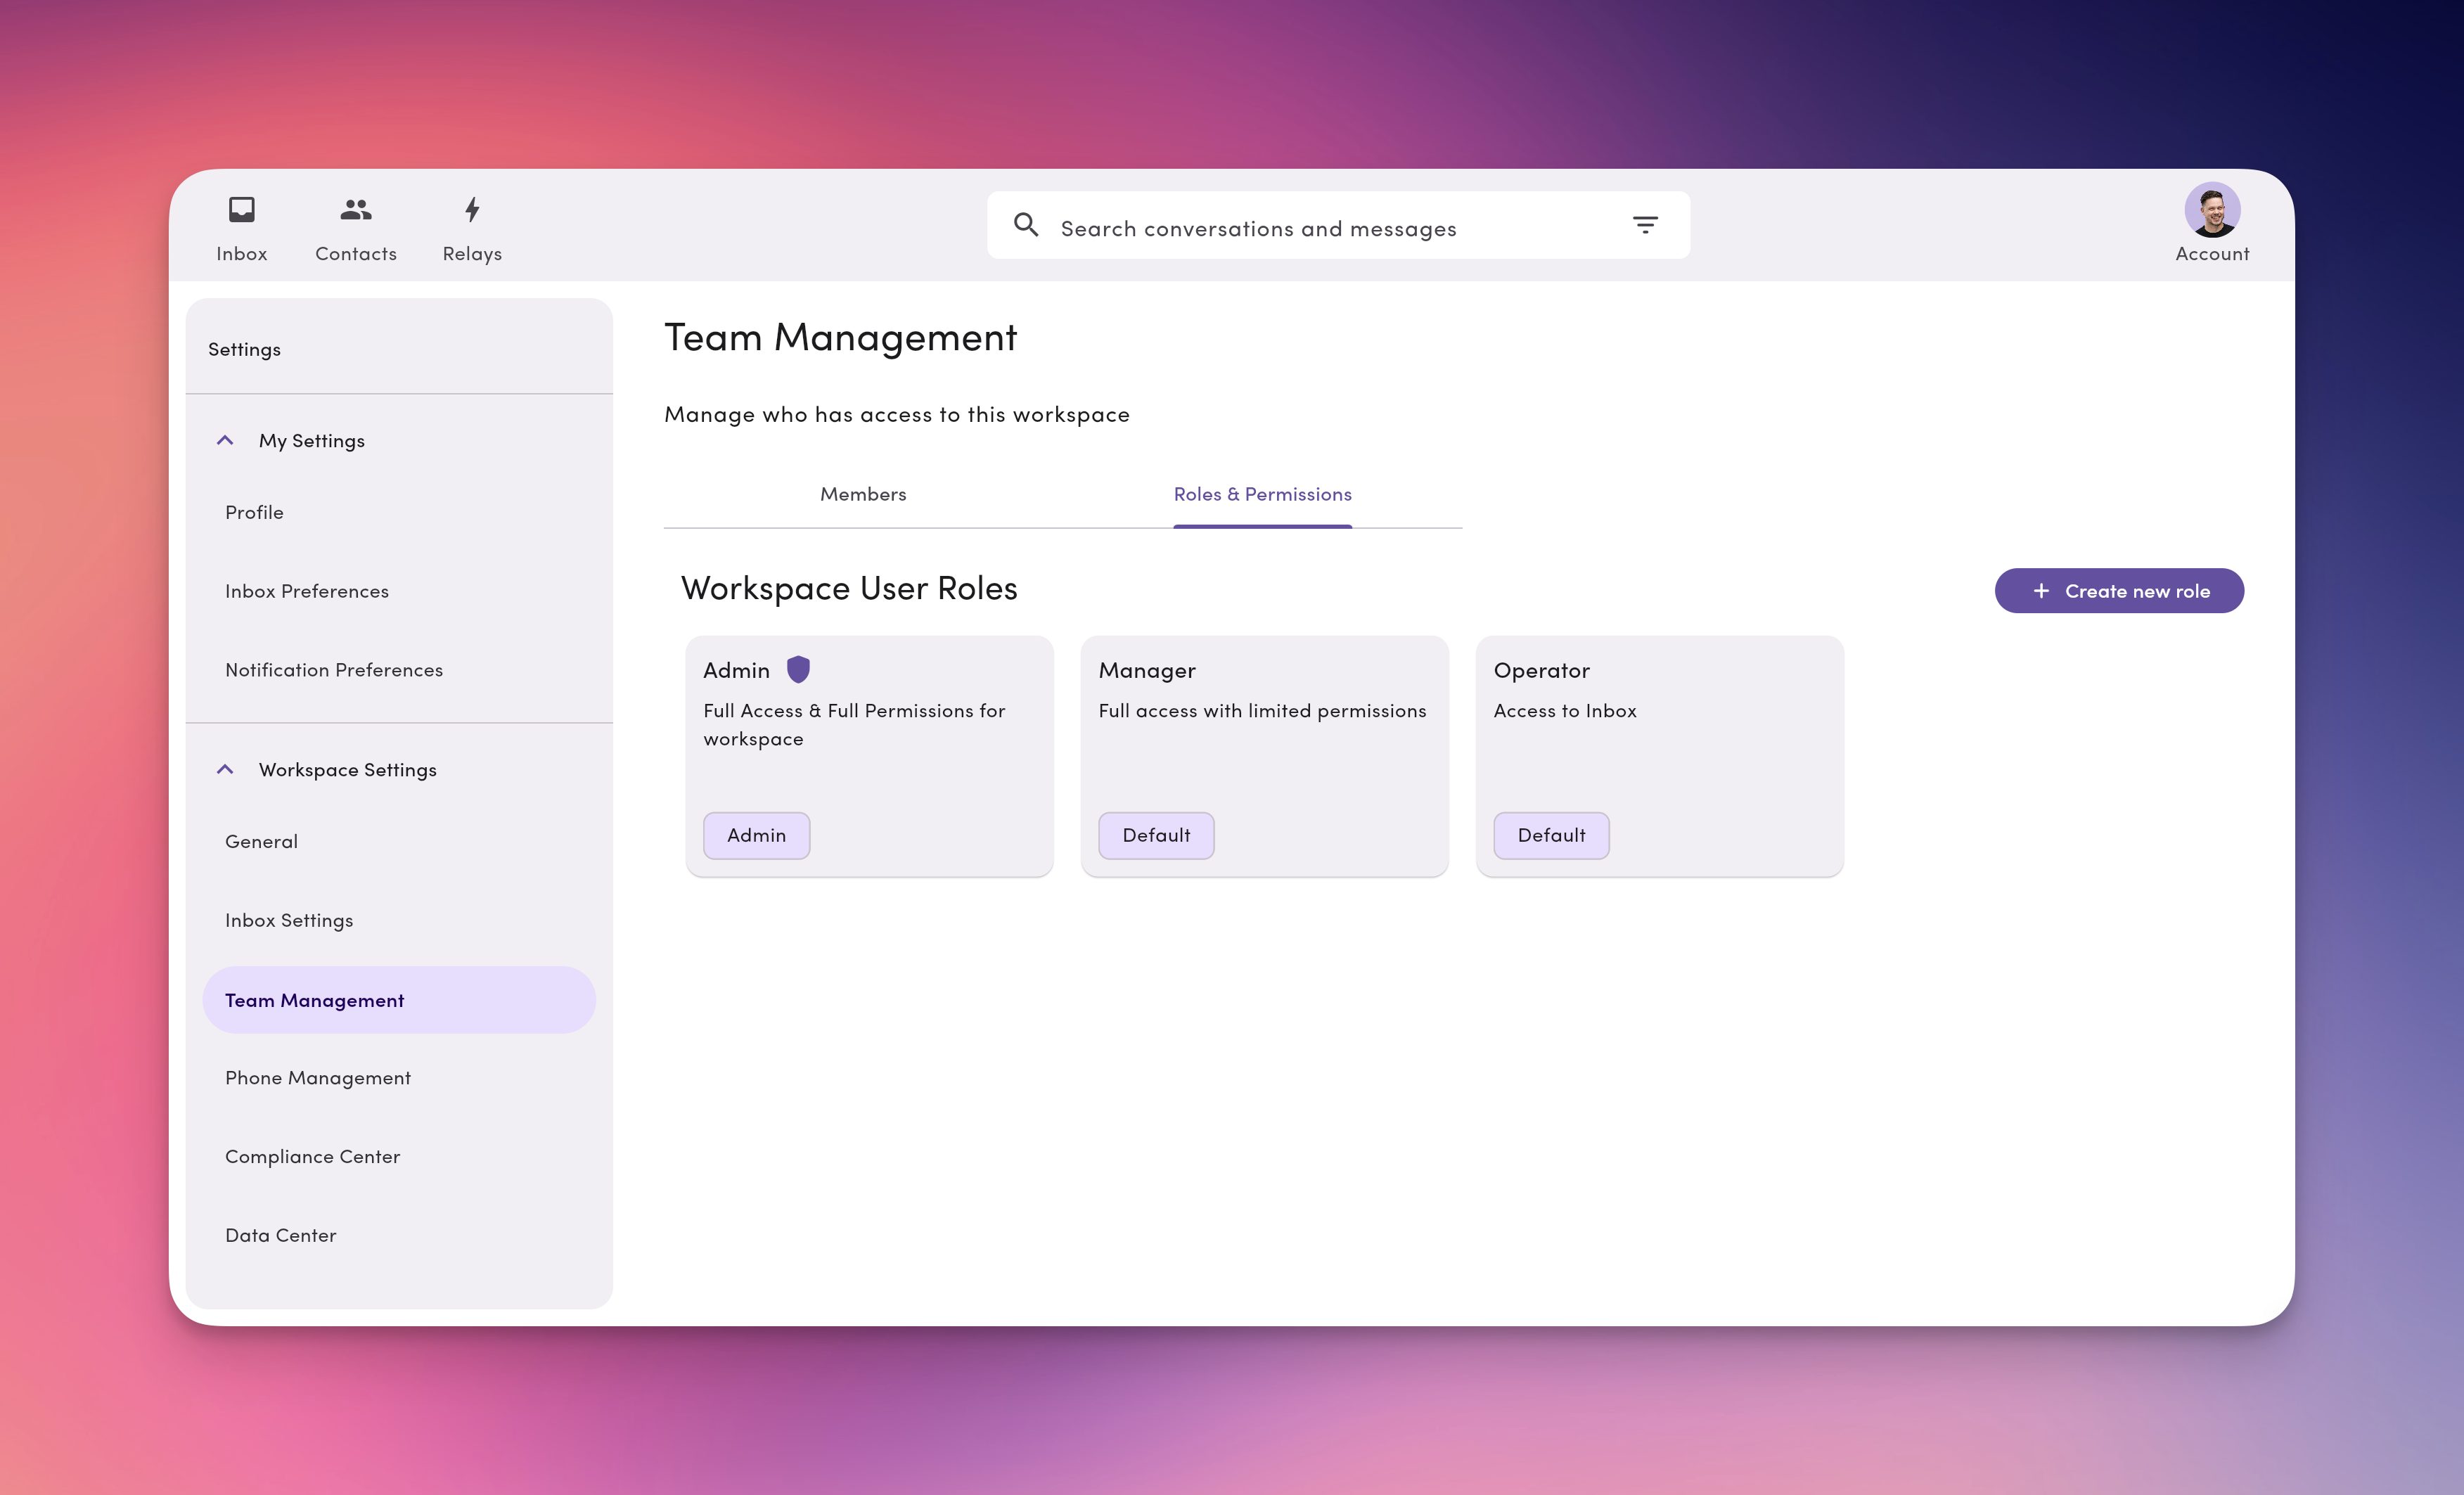Select the Roles & Permissions tab
Viewport: 2464px width, 1495px height.
(x=1262, y=493)
